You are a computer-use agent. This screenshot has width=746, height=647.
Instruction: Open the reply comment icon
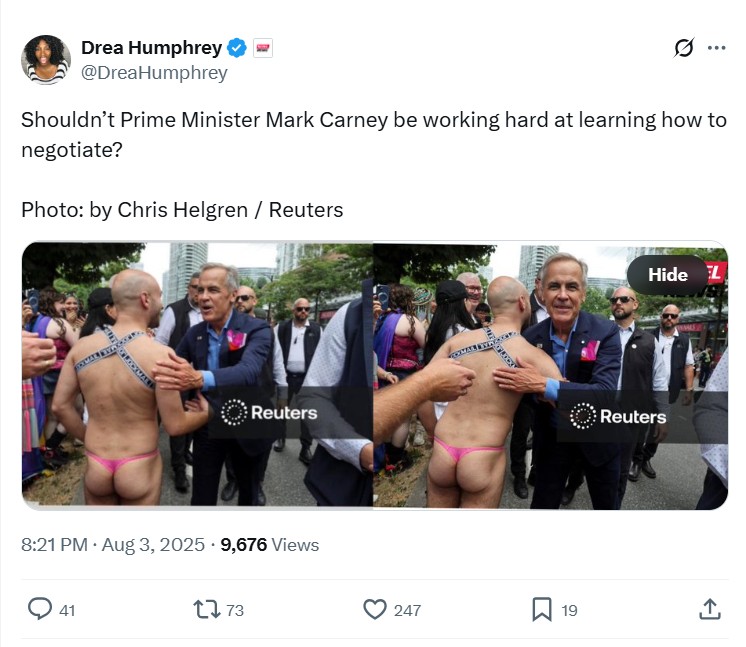point(40,609)
